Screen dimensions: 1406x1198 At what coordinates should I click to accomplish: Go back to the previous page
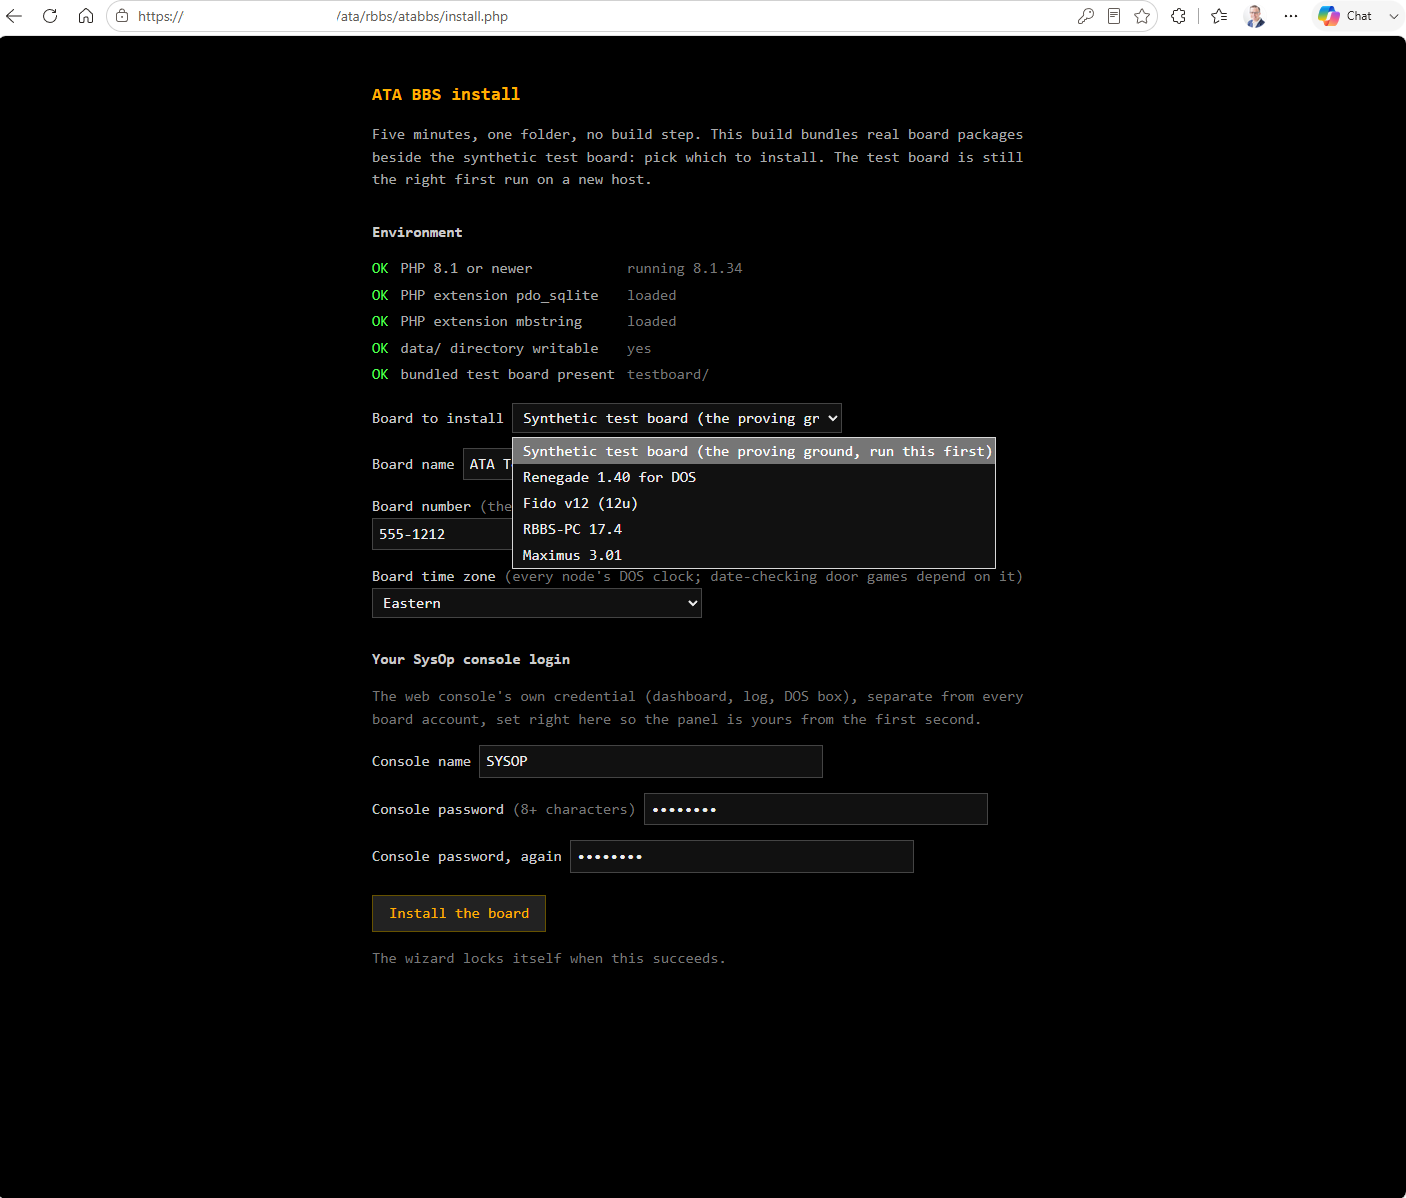pyautogui.click(x=14, y=16)
